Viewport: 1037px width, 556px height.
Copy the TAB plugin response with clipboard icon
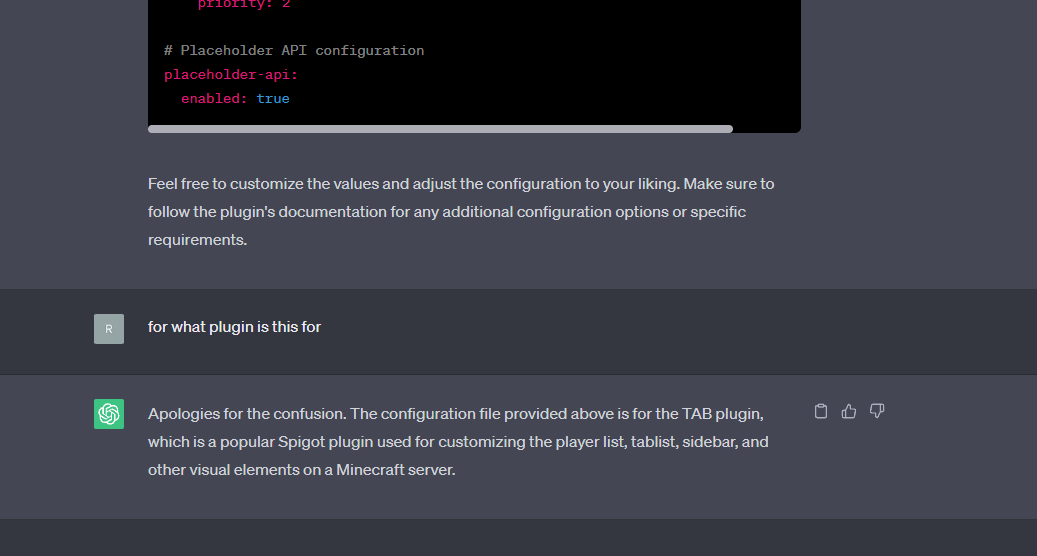tap(821, 411)
